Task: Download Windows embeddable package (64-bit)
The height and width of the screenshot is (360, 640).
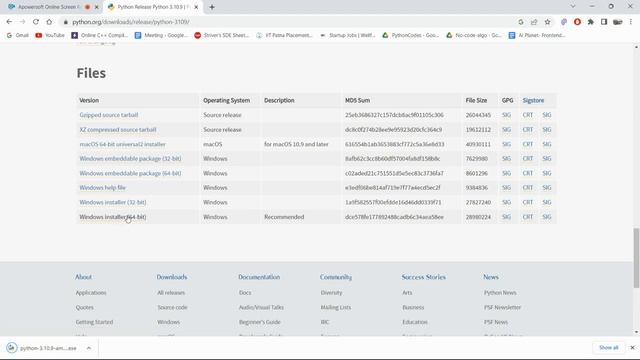Action: point(130,173)
